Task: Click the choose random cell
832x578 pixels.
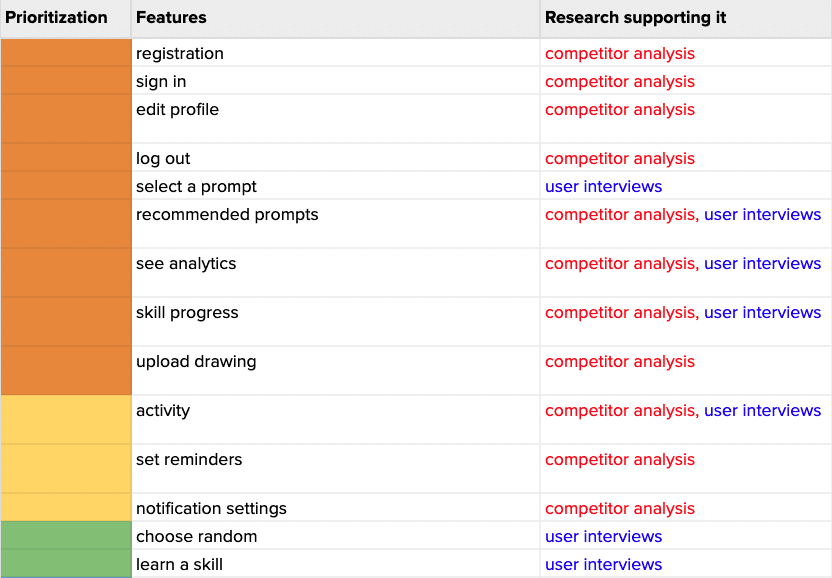Action: [196, 537]
